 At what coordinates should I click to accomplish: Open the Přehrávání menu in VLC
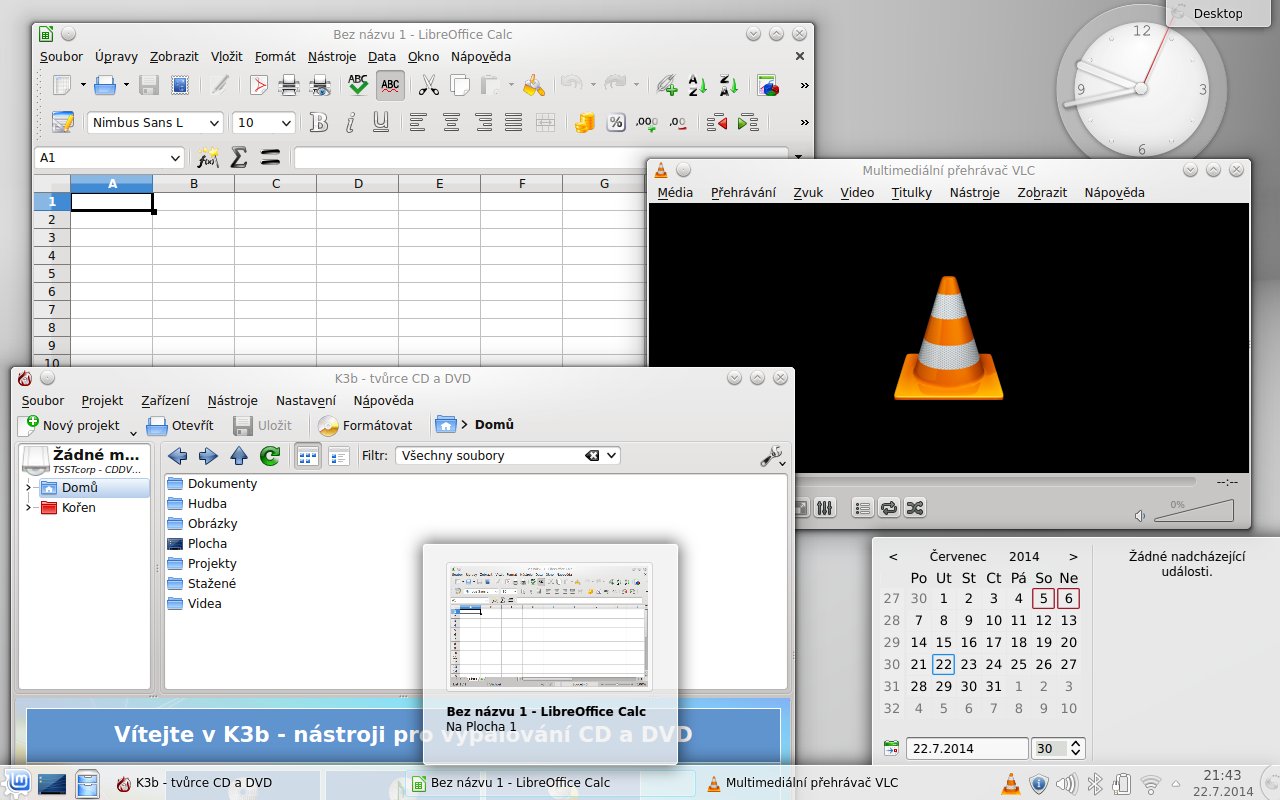[x=743, y=192]
